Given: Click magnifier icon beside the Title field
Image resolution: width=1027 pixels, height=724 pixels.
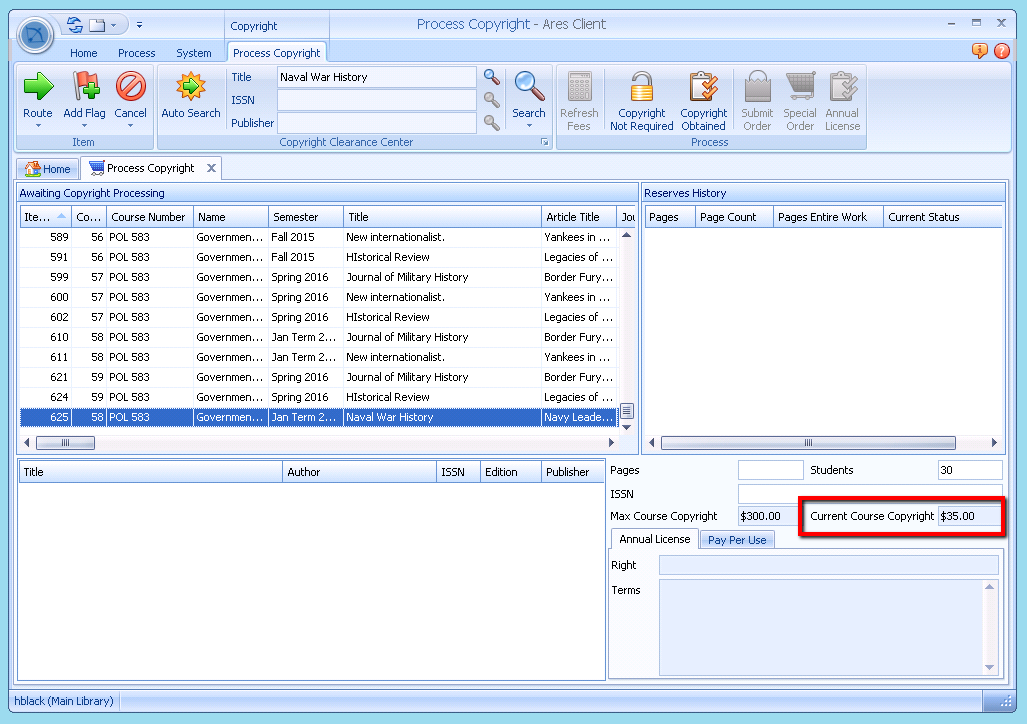Looking at the screenshot, I should click(x=492, y=77).
